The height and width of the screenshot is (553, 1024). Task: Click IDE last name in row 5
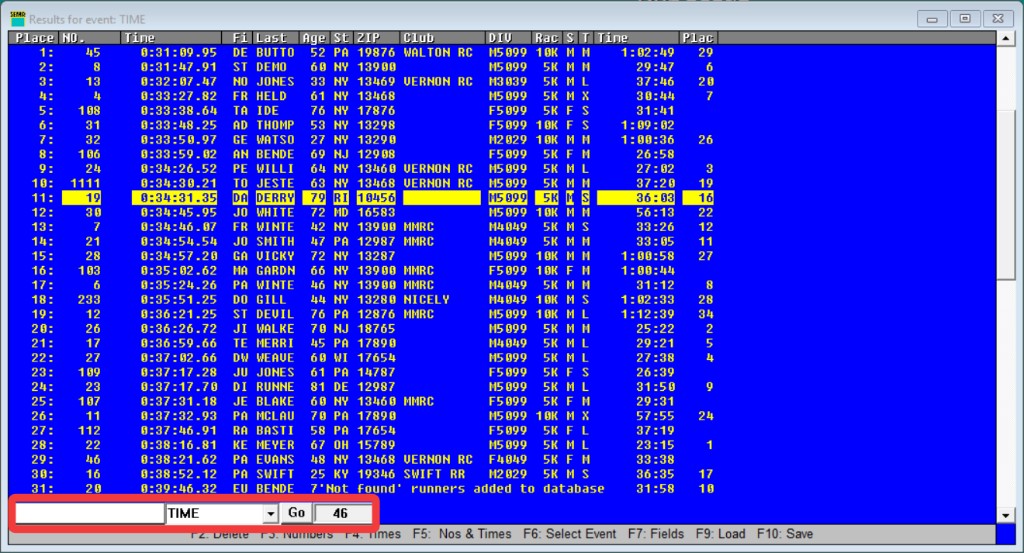tap(267, 110)
